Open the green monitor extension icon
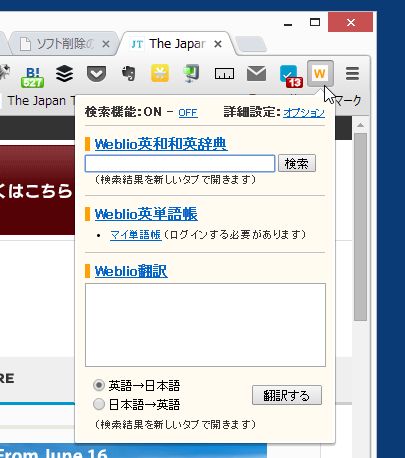Viewport: 405px width, 458px height. coord(191,73)
